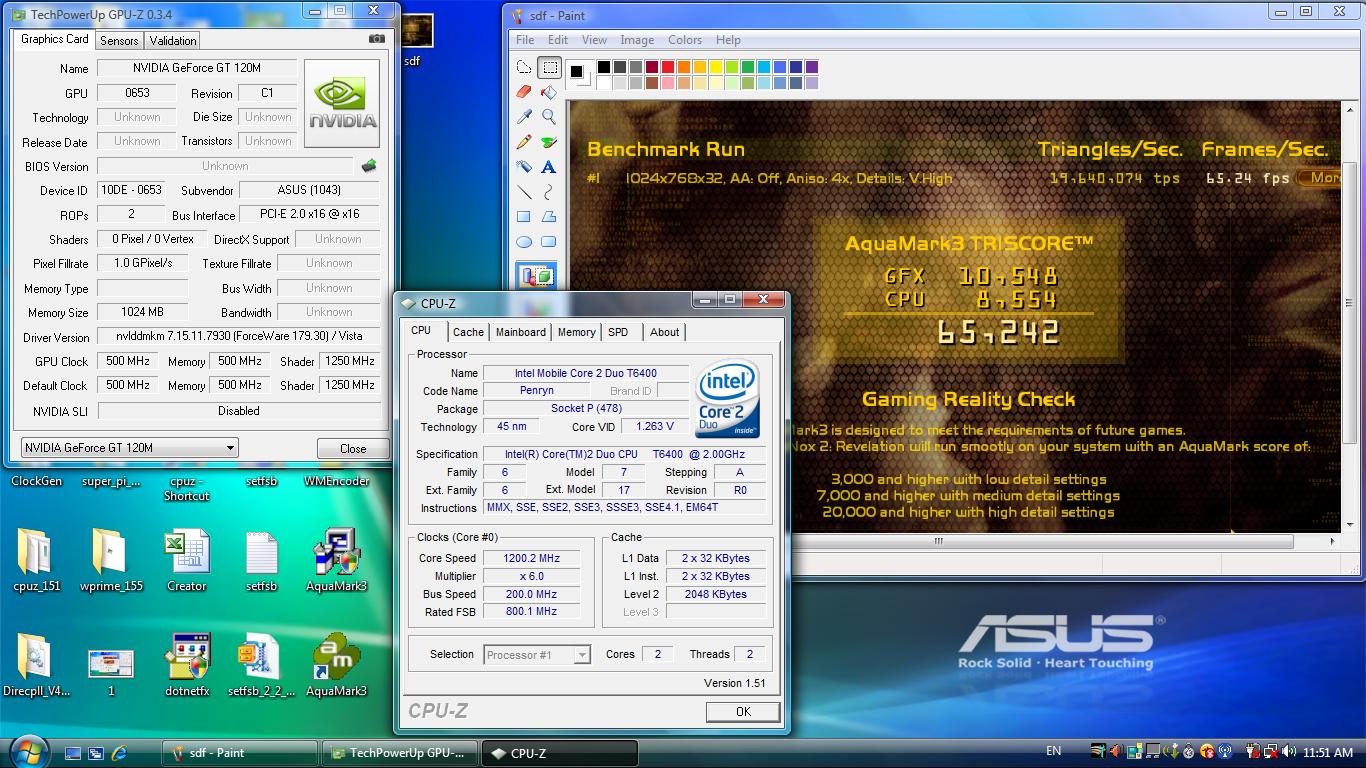Open the View menu in Paint

594,40
